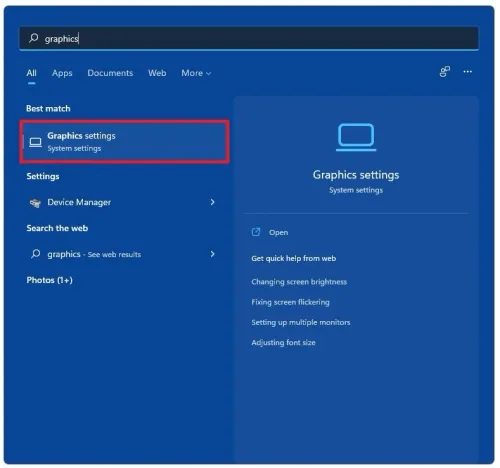Open the Graphics settings best match result
500x468 pixels.
125,142
